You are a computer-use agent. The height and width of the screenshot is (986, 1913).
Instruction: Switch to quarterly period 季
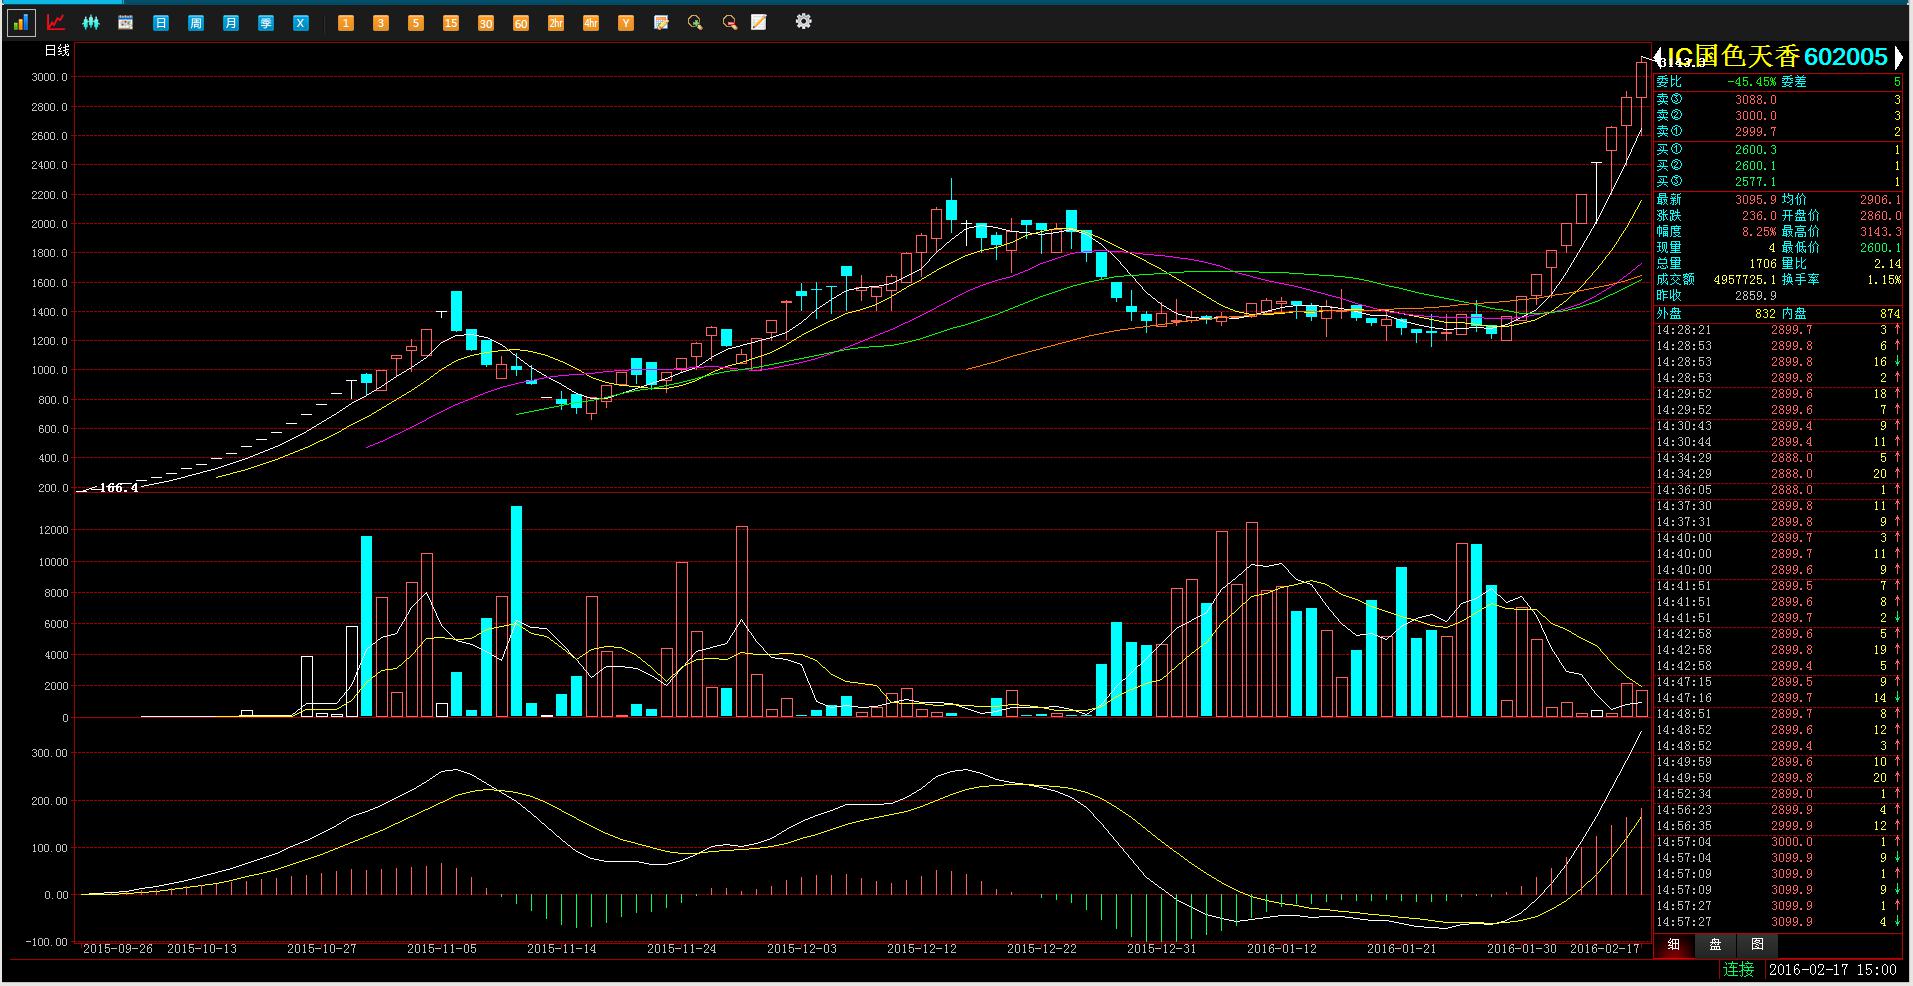click(266, 23)
